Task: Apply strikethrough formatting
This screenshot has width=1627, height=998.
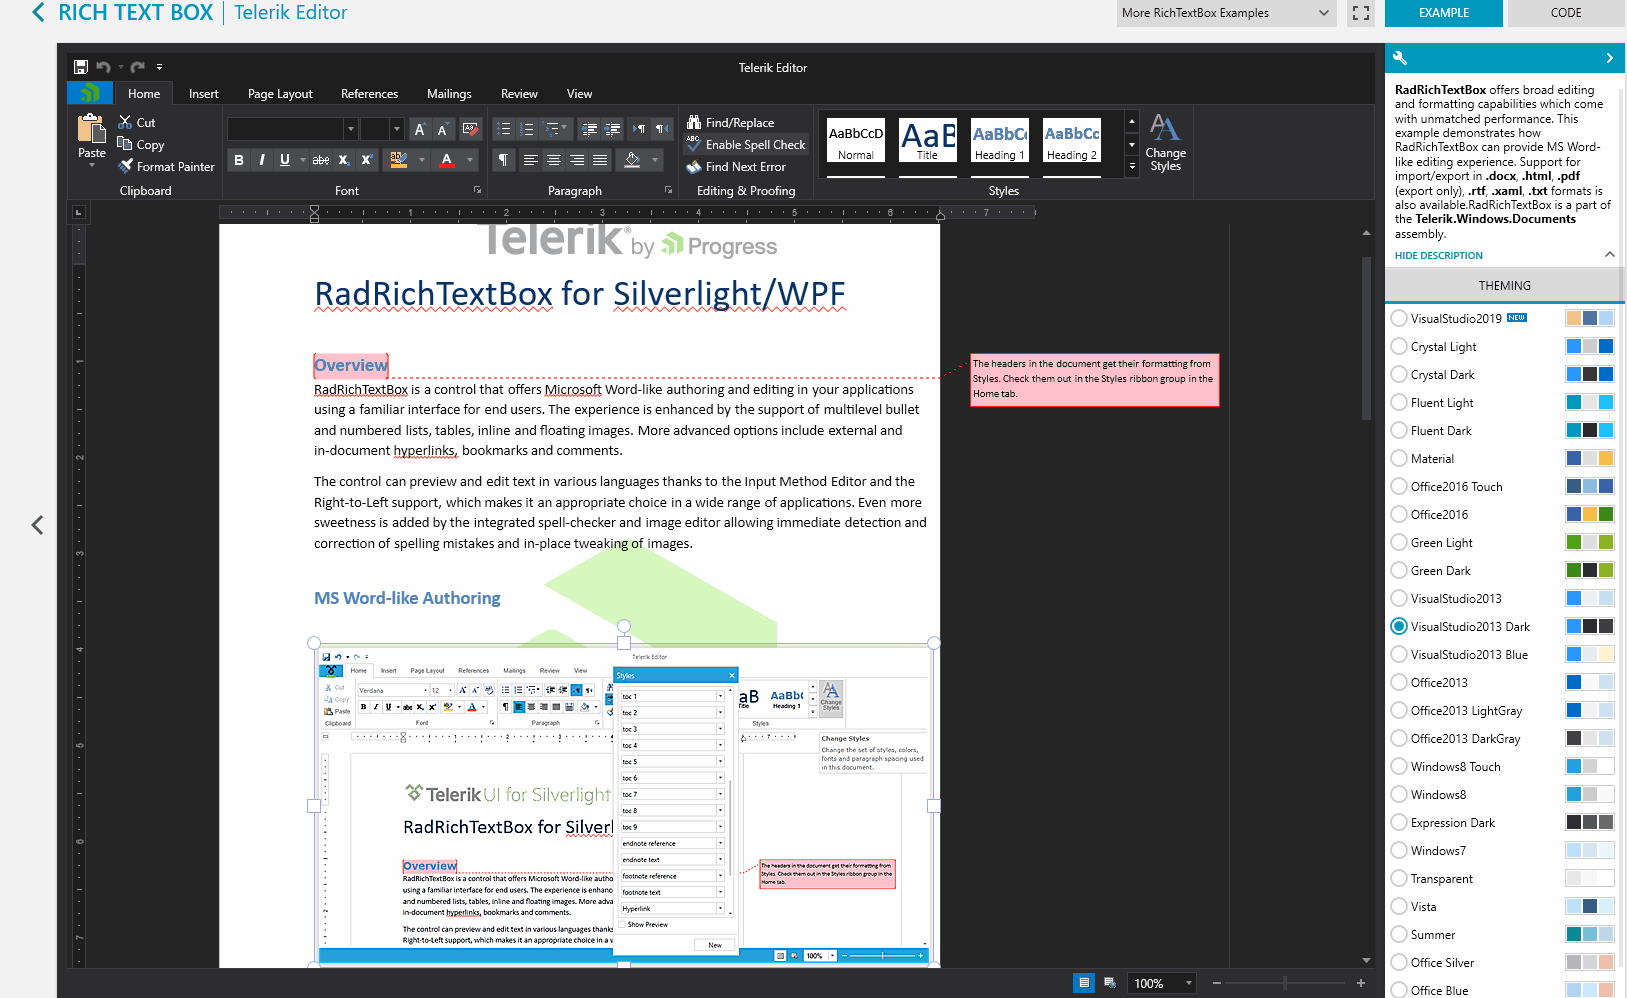Action: coord(321,160)
